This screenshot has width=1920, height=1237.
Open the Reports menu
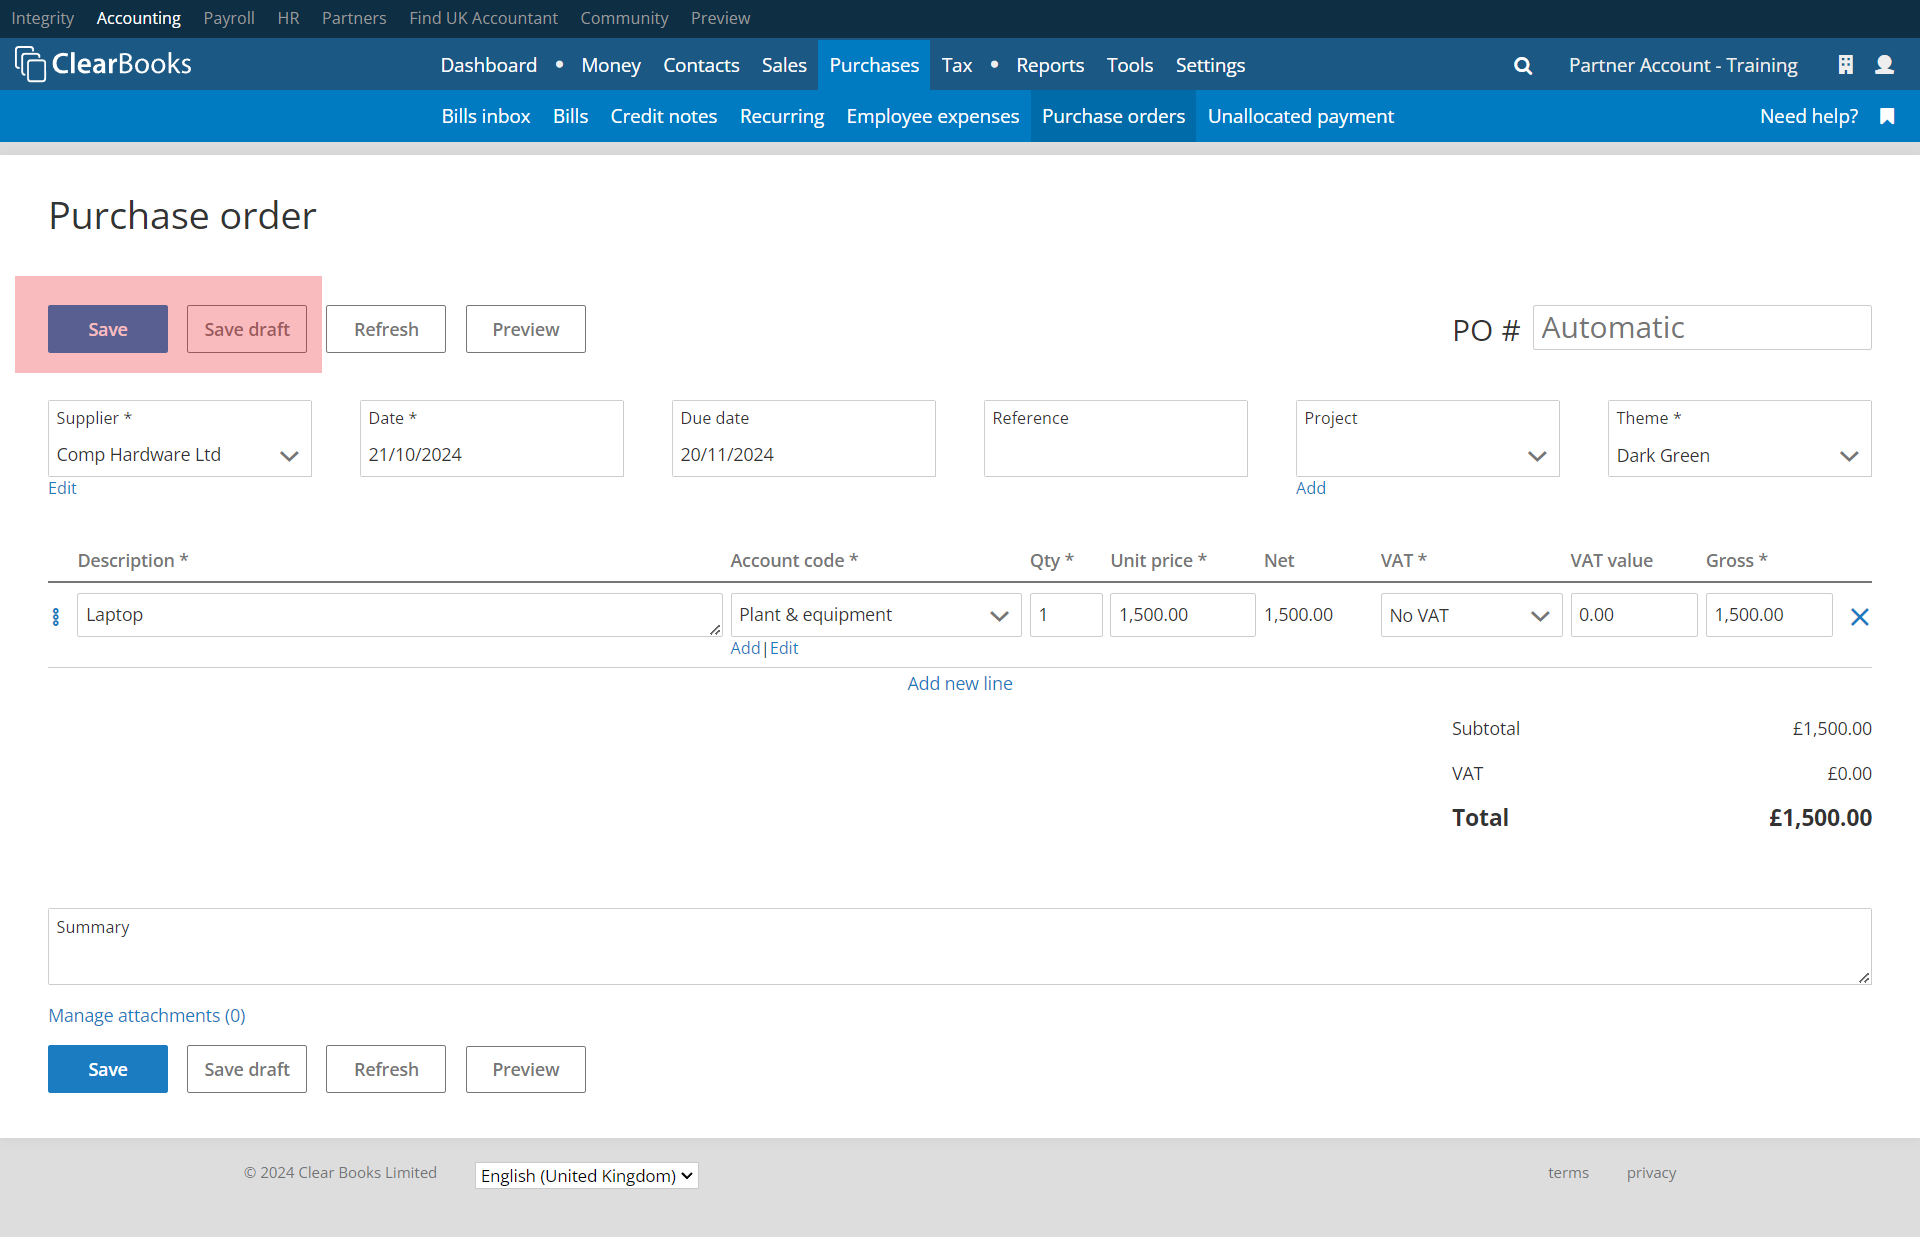[1050, 65]
